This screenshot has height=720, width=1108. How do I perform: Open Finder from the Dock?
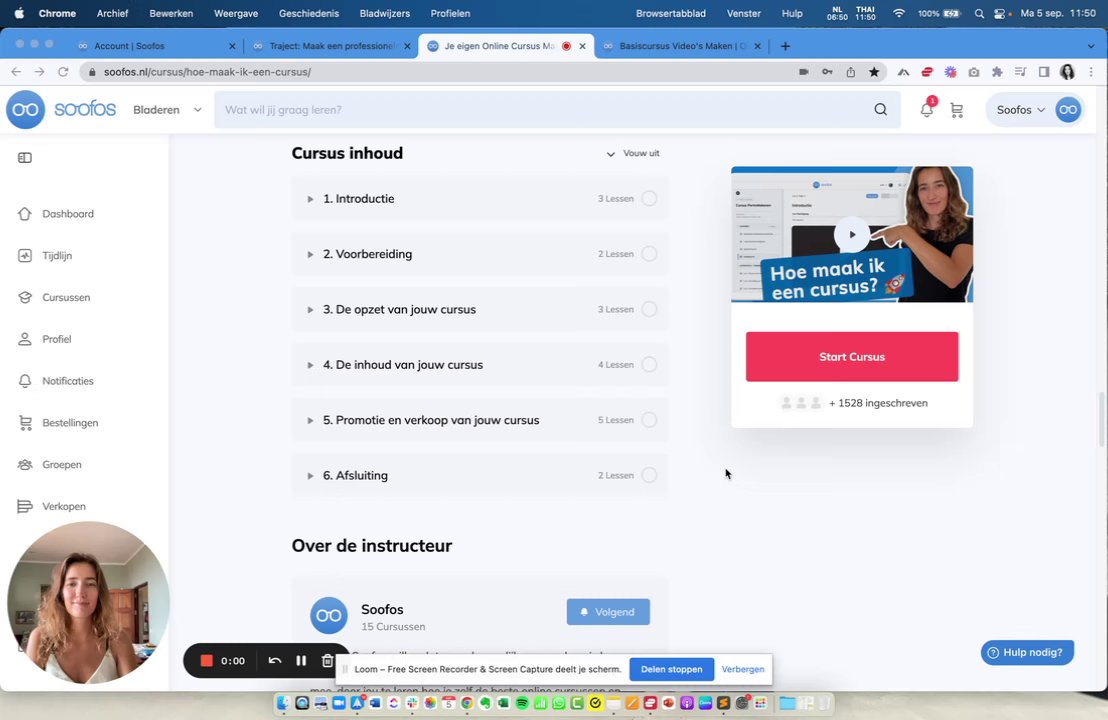[283, 703]
